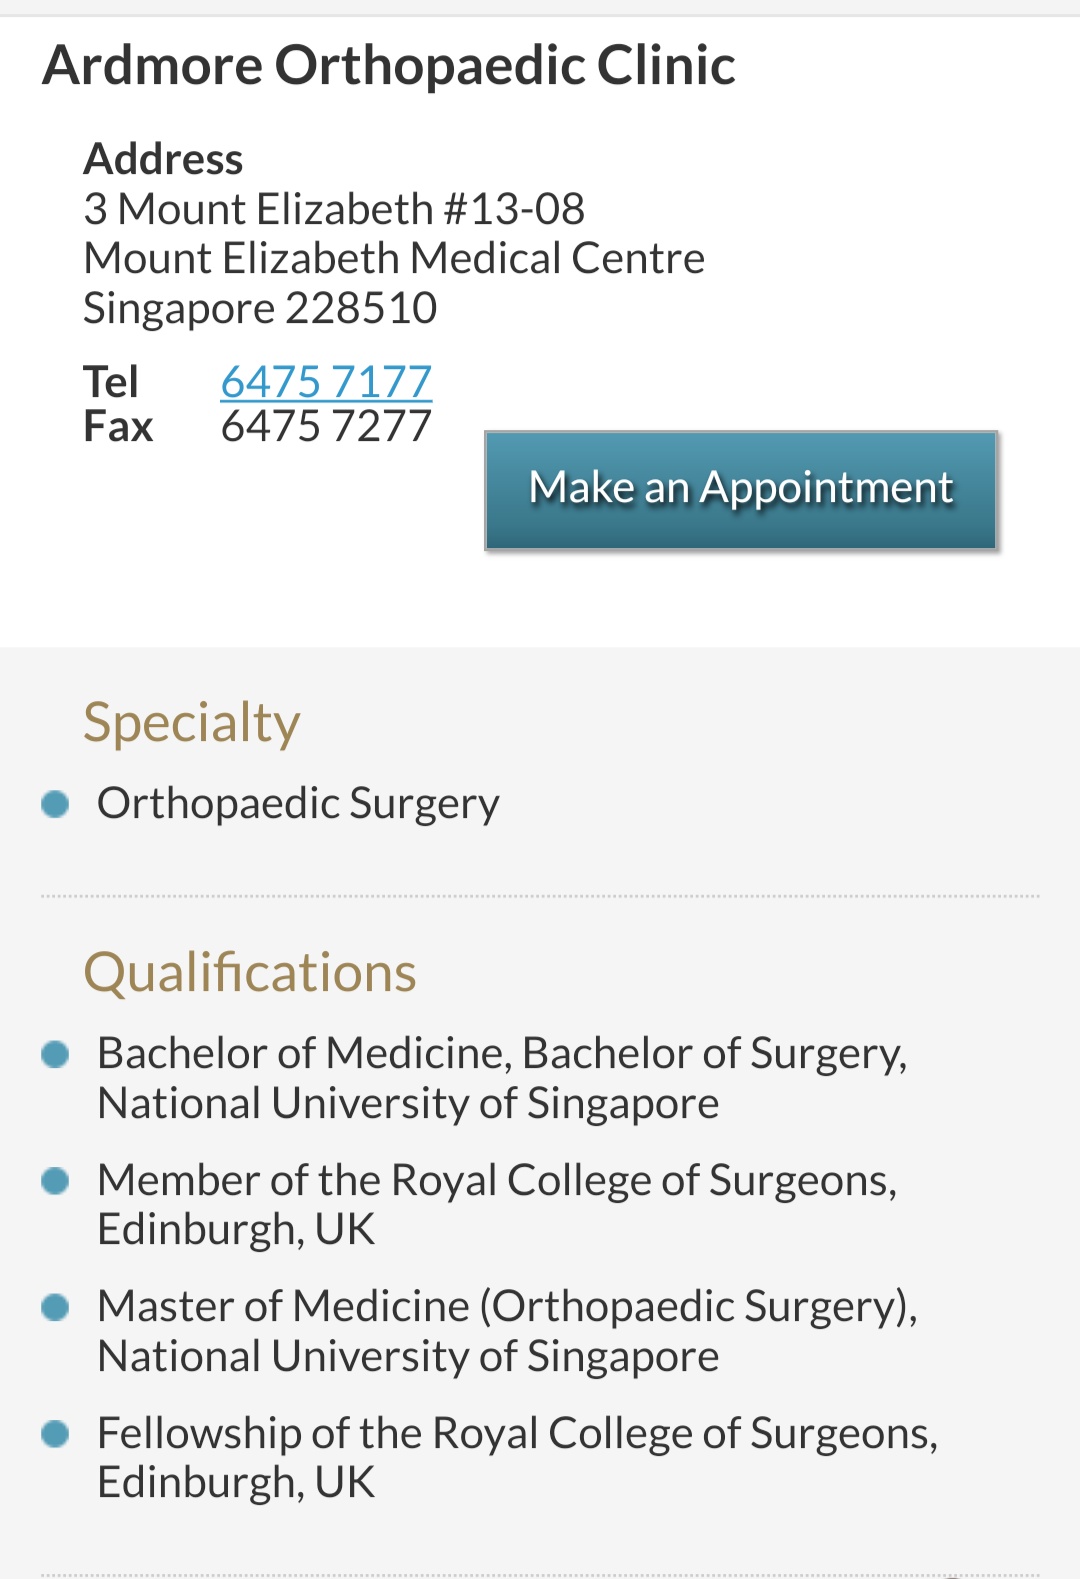Click the 3 Mount Elizabeth #13-08 line

coord(334,209)
